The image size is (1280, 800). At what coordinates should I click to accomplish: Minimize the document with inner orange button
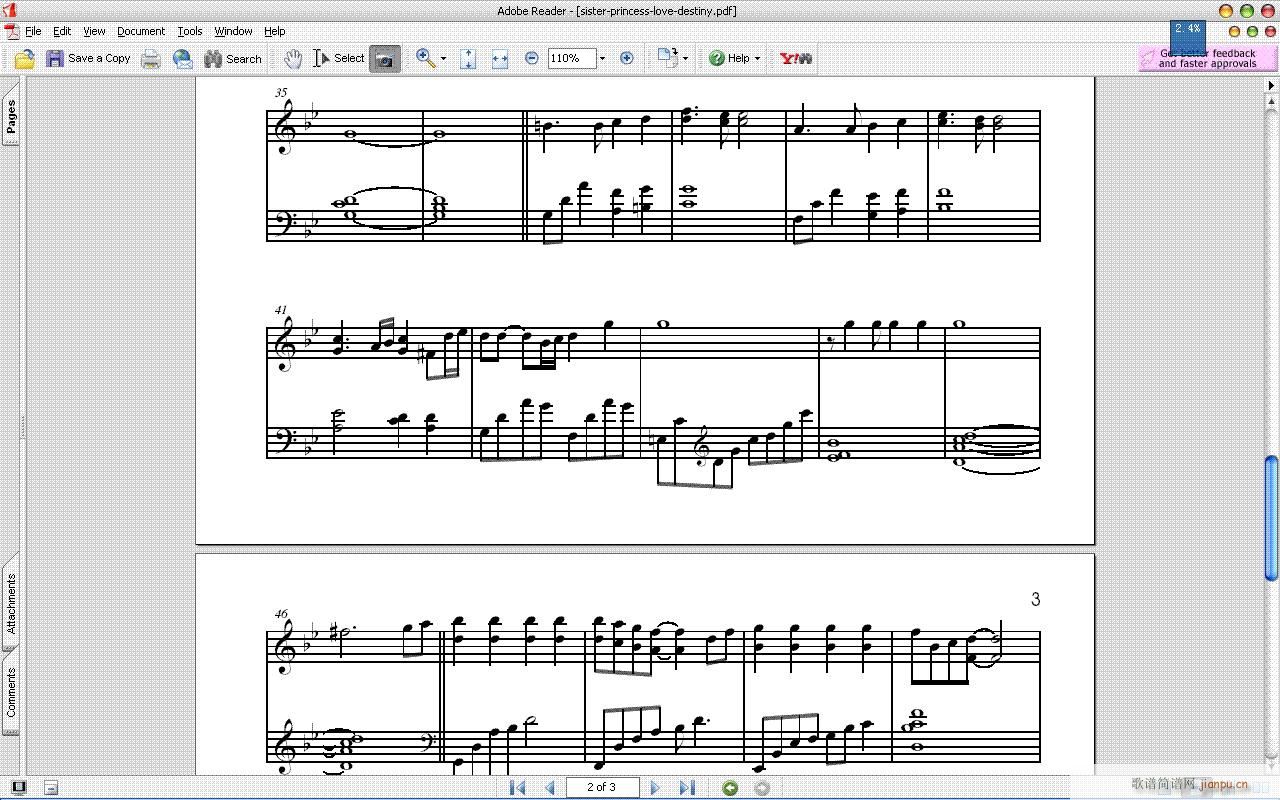[x=1235, y=32]
